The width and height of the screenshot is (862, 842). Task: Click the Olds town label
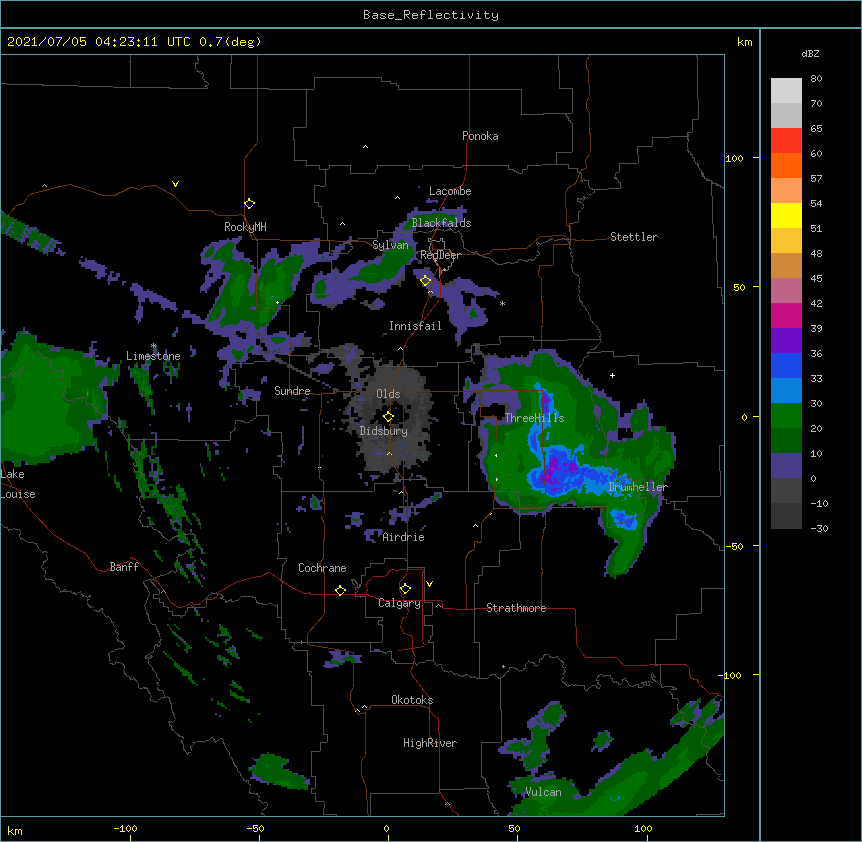click(x=388, y=394)
